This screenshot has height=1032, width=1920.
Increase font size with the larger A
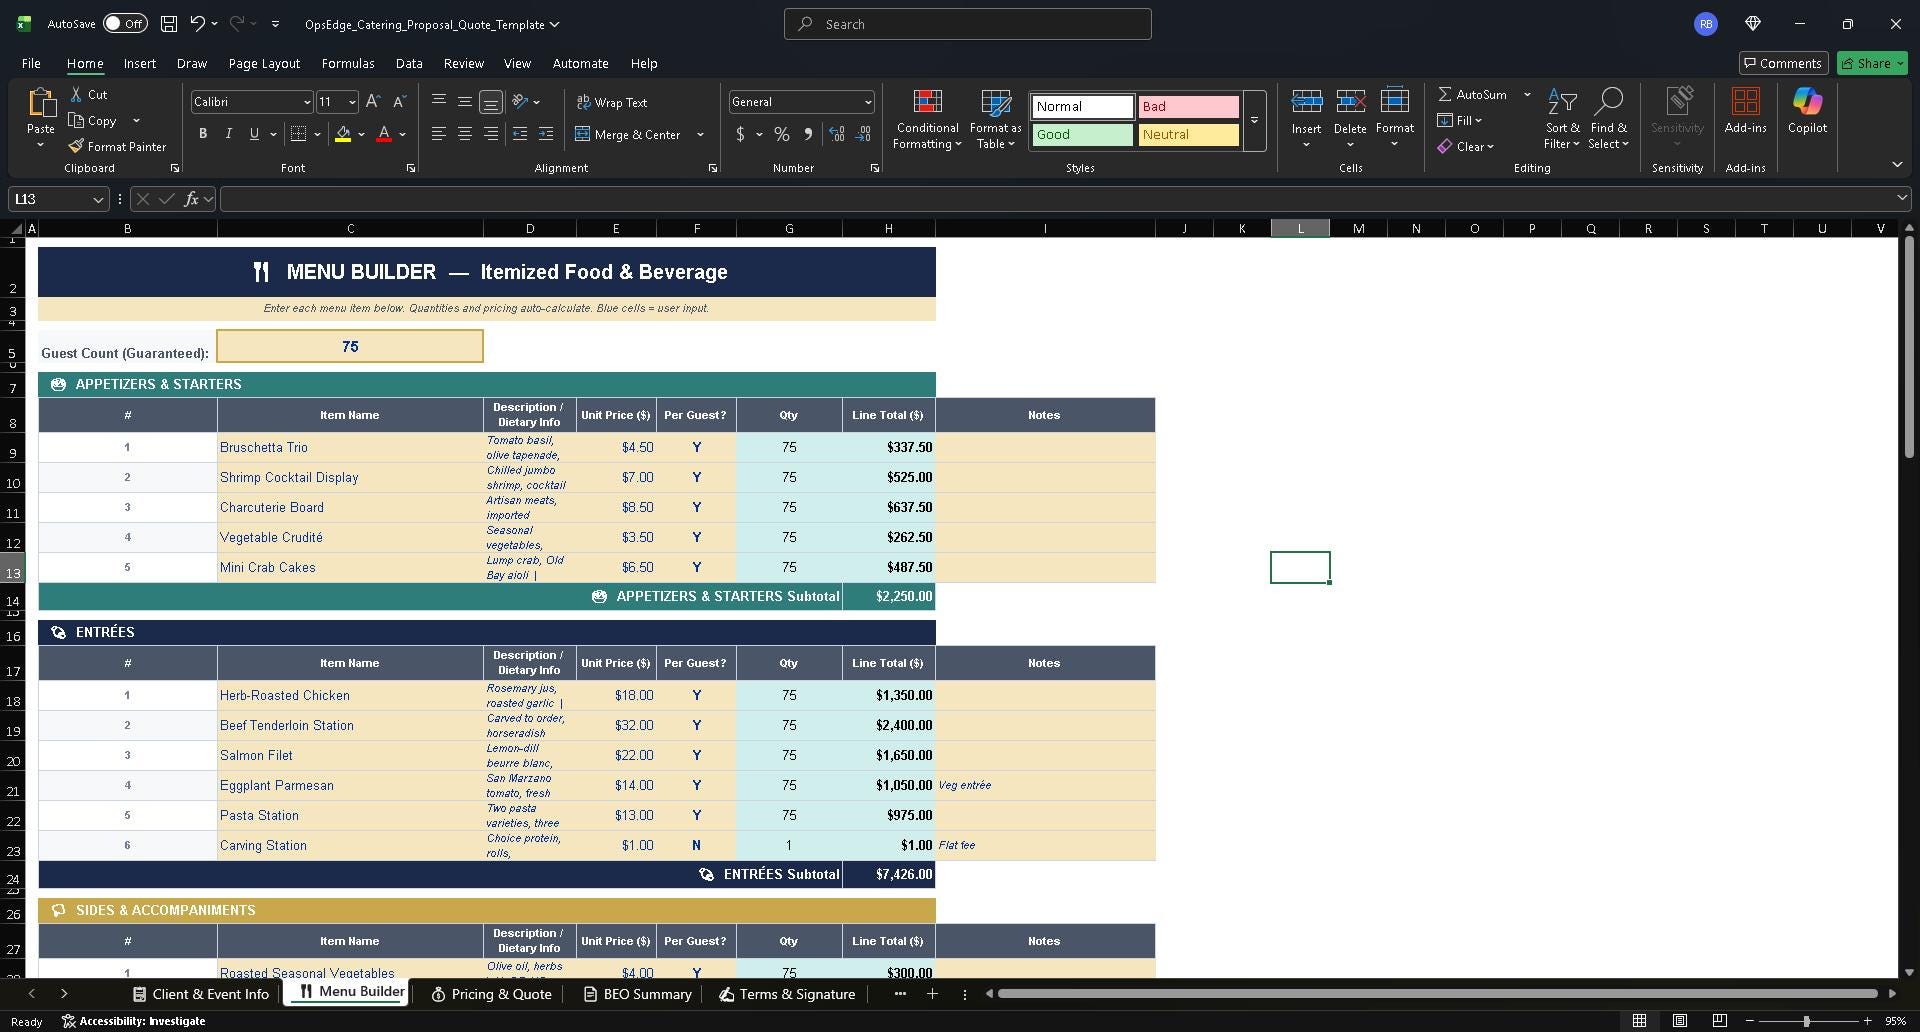[373, 101]
